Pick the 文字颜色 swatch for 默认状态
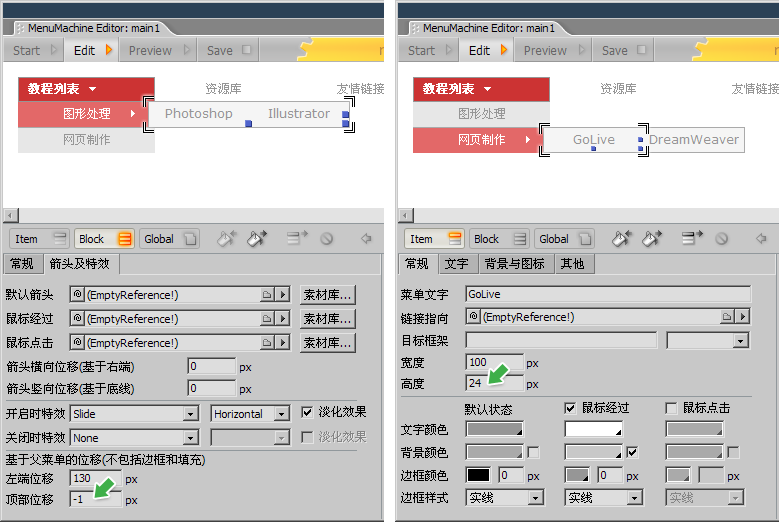This screenshot has height=522, width=779. point(495,429)
